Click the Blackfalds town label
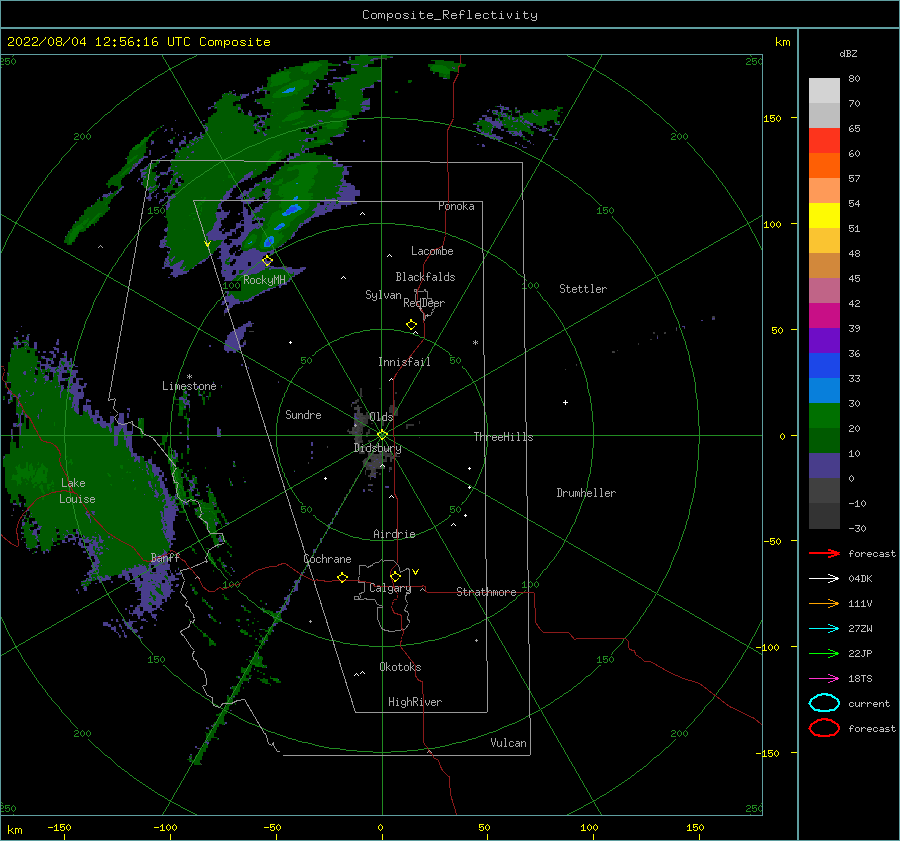 [x=425, y=277]
